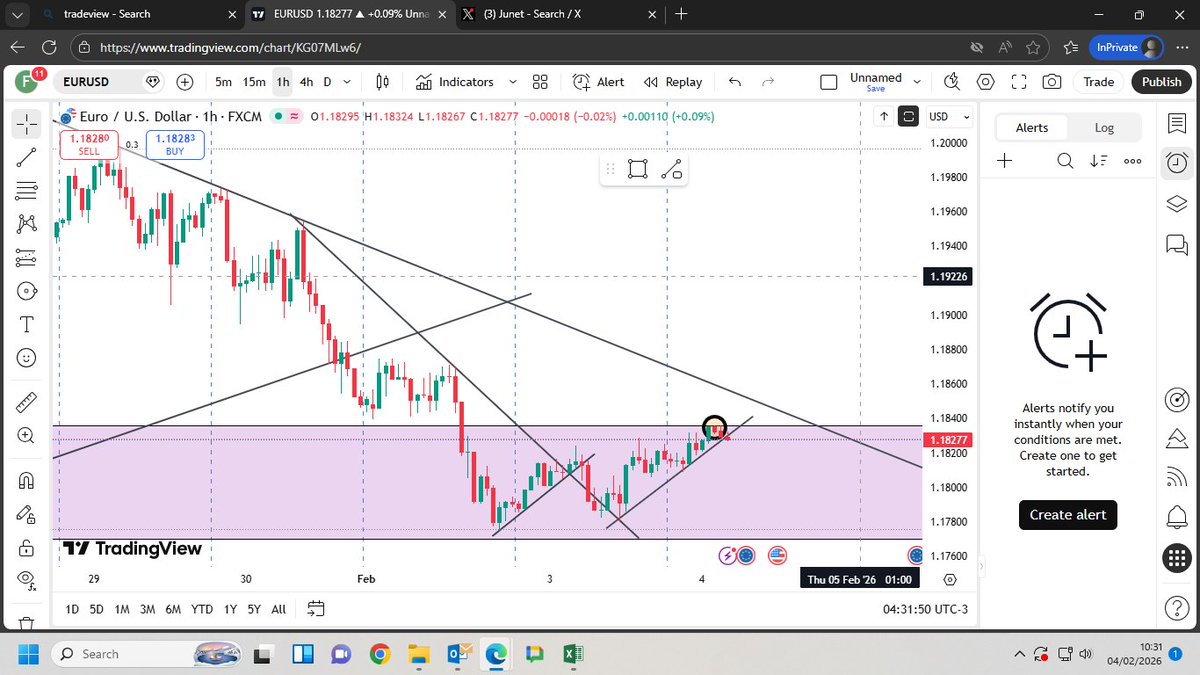Toggle auto-fit scale button on price axis
Image resolution: width=1200 pixels, height=675 pixels.
pos(908,117)
